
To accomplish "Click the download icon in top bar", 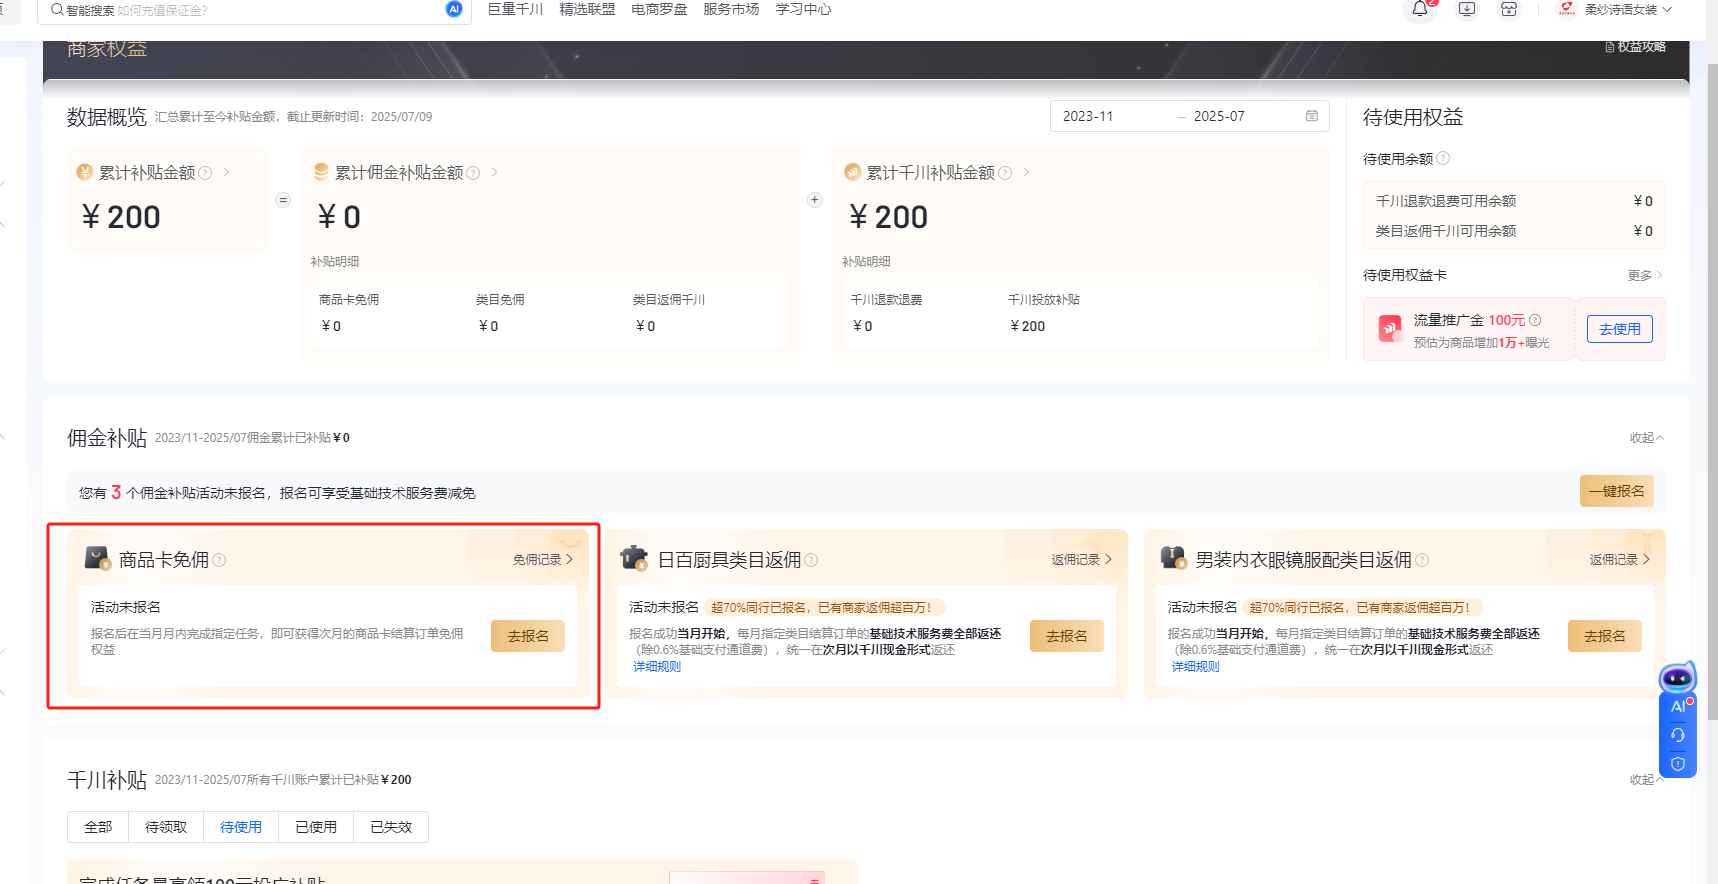I will pyautogui.click(x=1467, y=9).
